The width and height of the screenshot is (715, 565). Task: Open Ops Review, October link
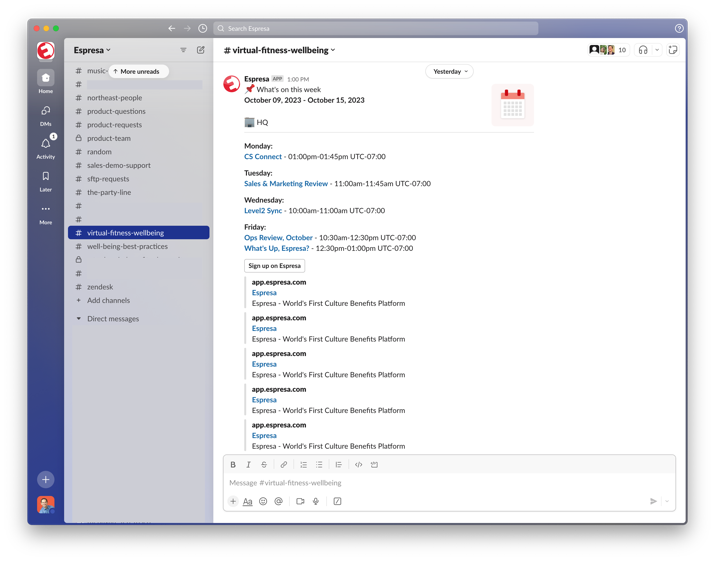tap(278, 238)
